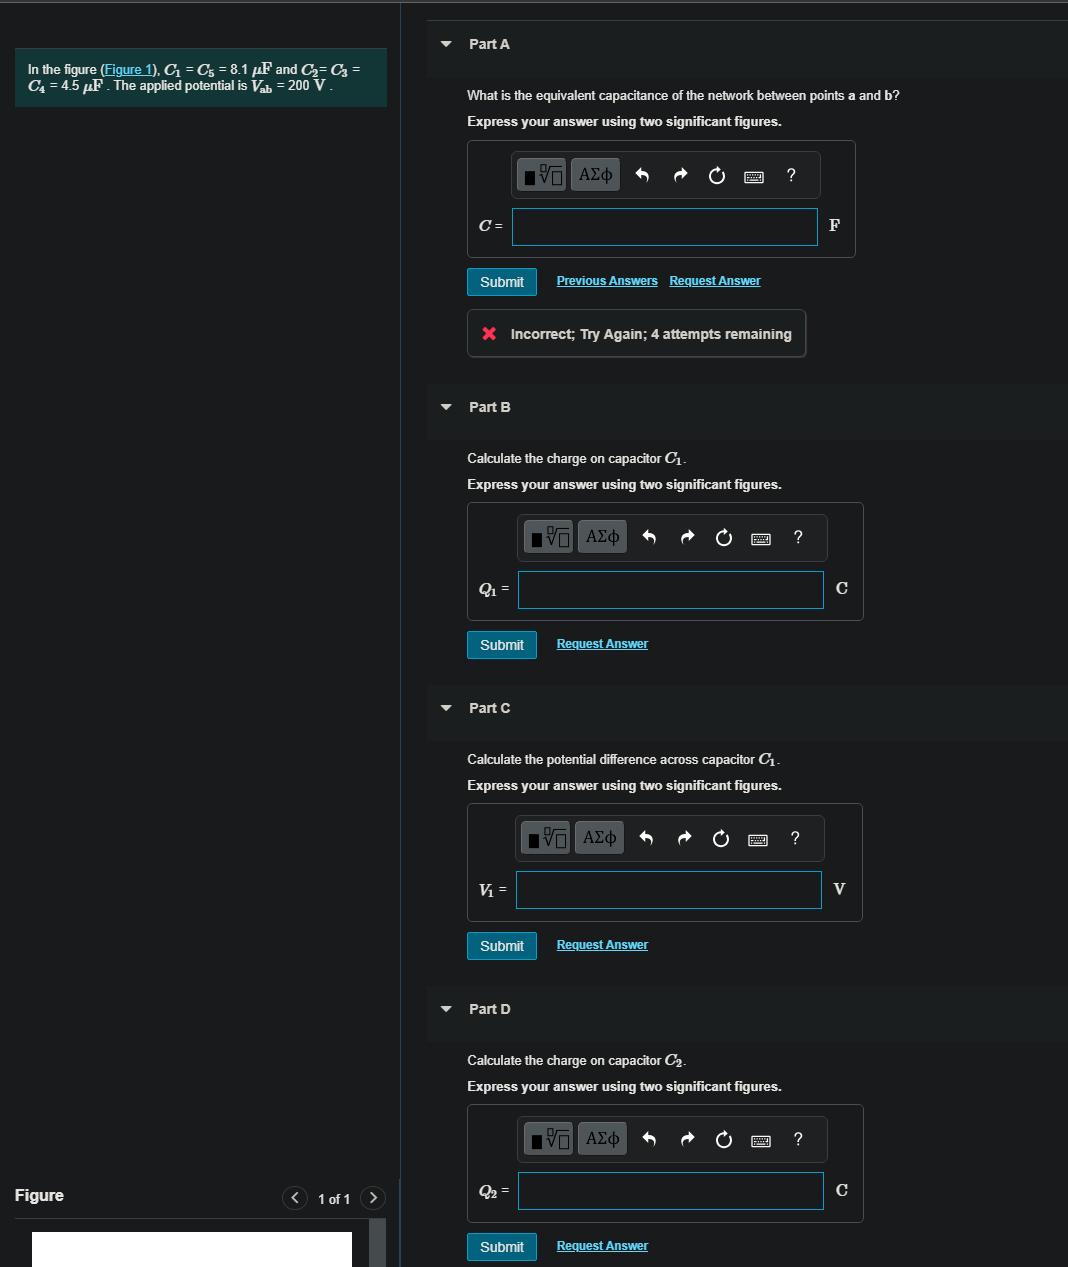Collapse the Part B section

point(446,407)
